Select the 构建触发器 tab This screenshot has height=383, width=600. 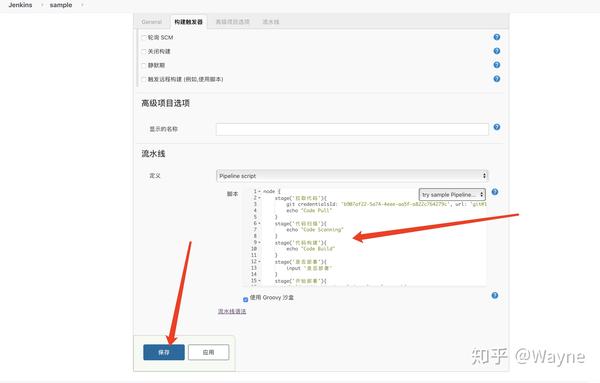click(188, 22)
